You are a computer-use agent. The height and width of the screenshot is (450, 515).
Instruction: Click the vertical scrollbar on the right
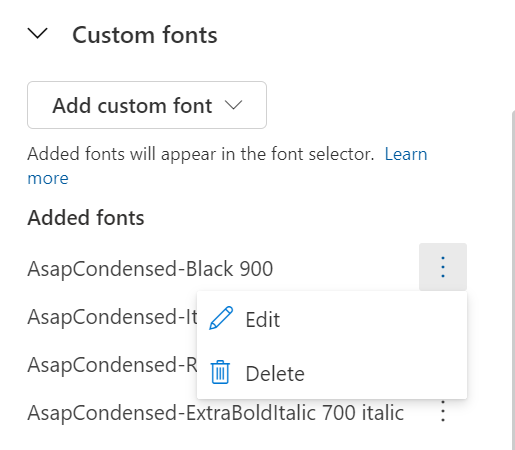tap(513, 280)
